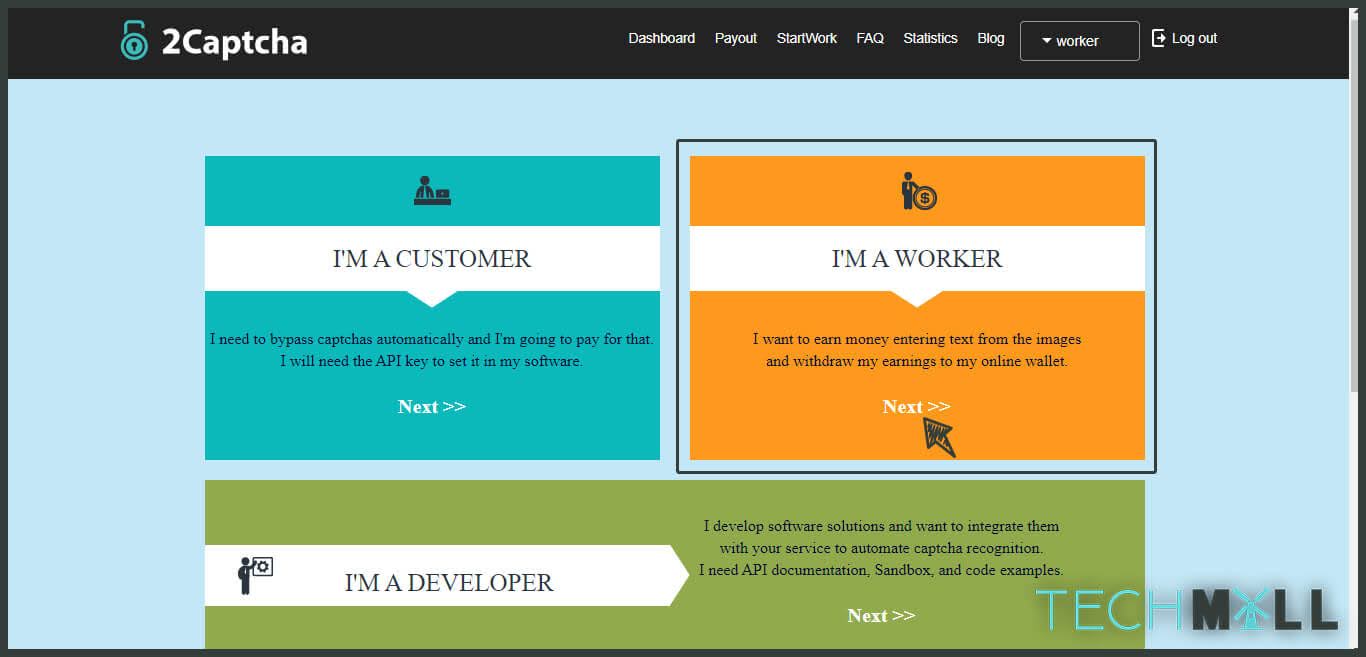This screenshot has height=657, width=1366.
Task: Click the worker with dollar coin icon
Action: [918, 191]
